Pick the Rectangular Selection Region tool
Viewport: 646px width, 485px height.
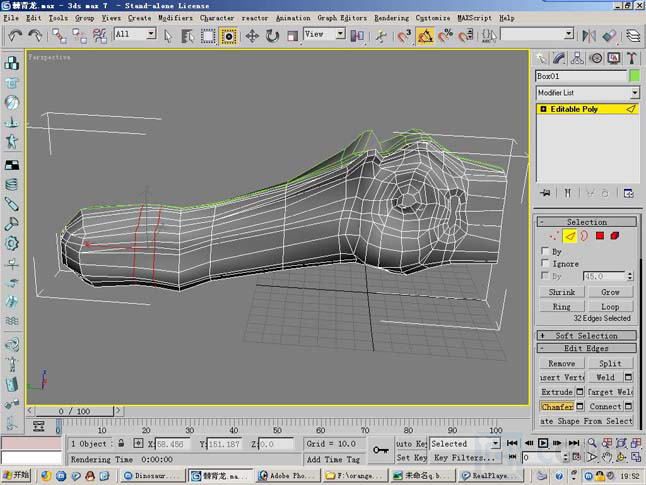208,36
